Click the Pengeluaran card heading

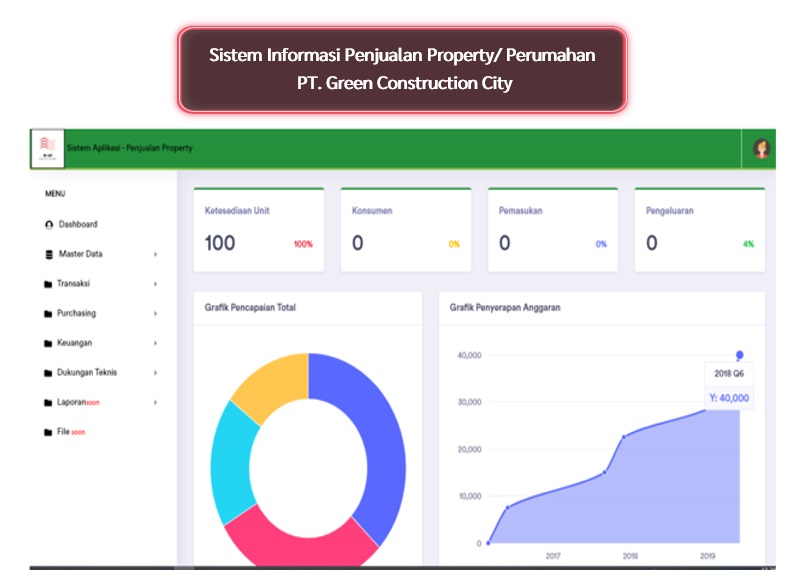point(669,211)
